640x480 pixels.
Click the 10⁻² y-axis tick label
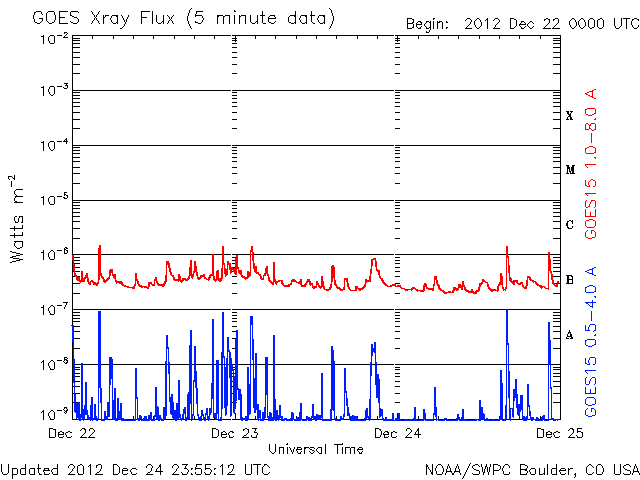pos(56,38)
